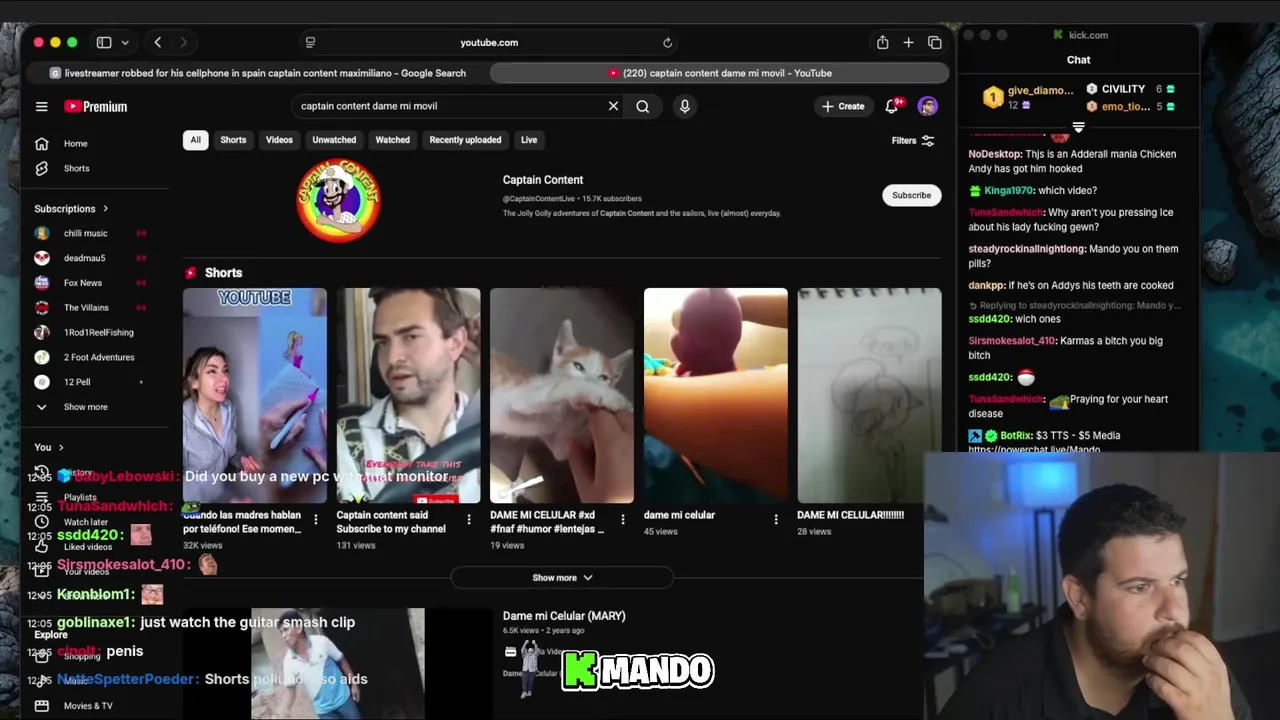Select the Watched filter chip
Image resolution: width=1280 pixels, height=720 pixels.
pyautogui.click(x=392, y=140)
